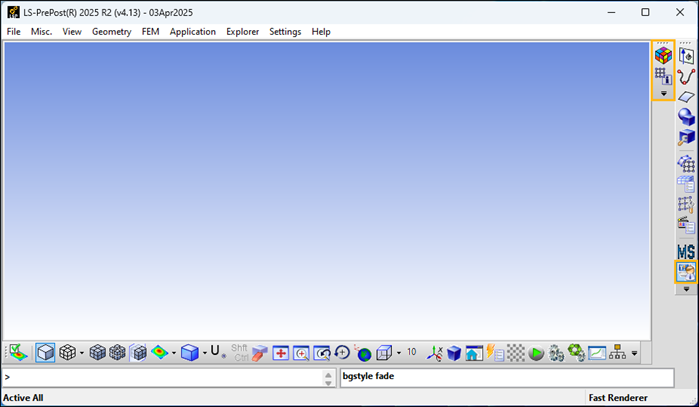Open the Solid tool (sphere and cube)

[687, 117]
